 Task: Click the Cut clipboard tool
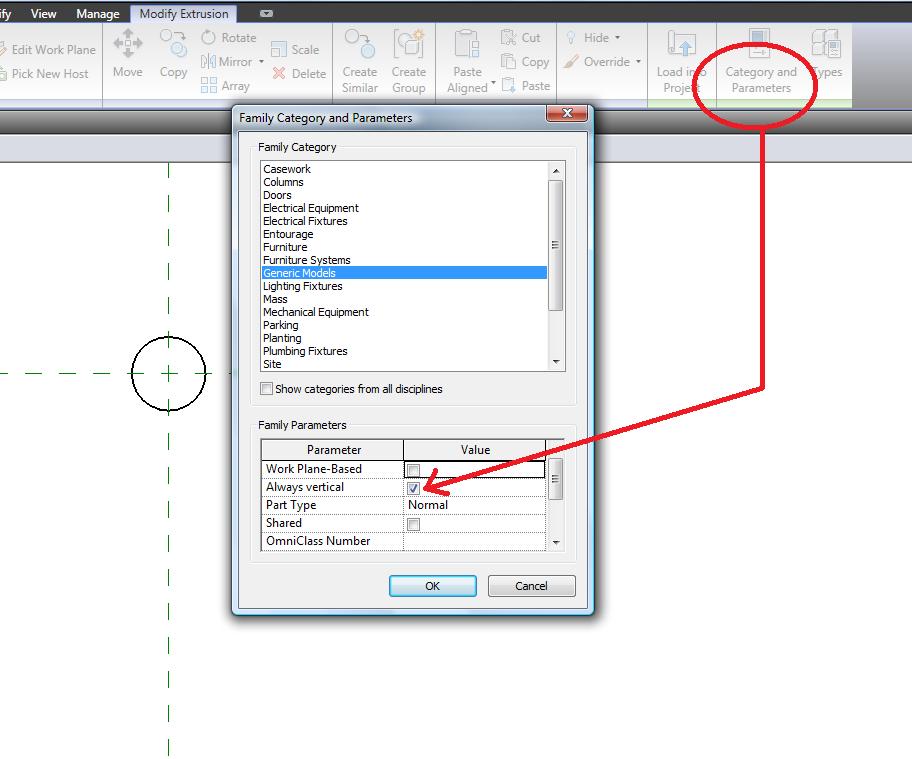(521, 38)
